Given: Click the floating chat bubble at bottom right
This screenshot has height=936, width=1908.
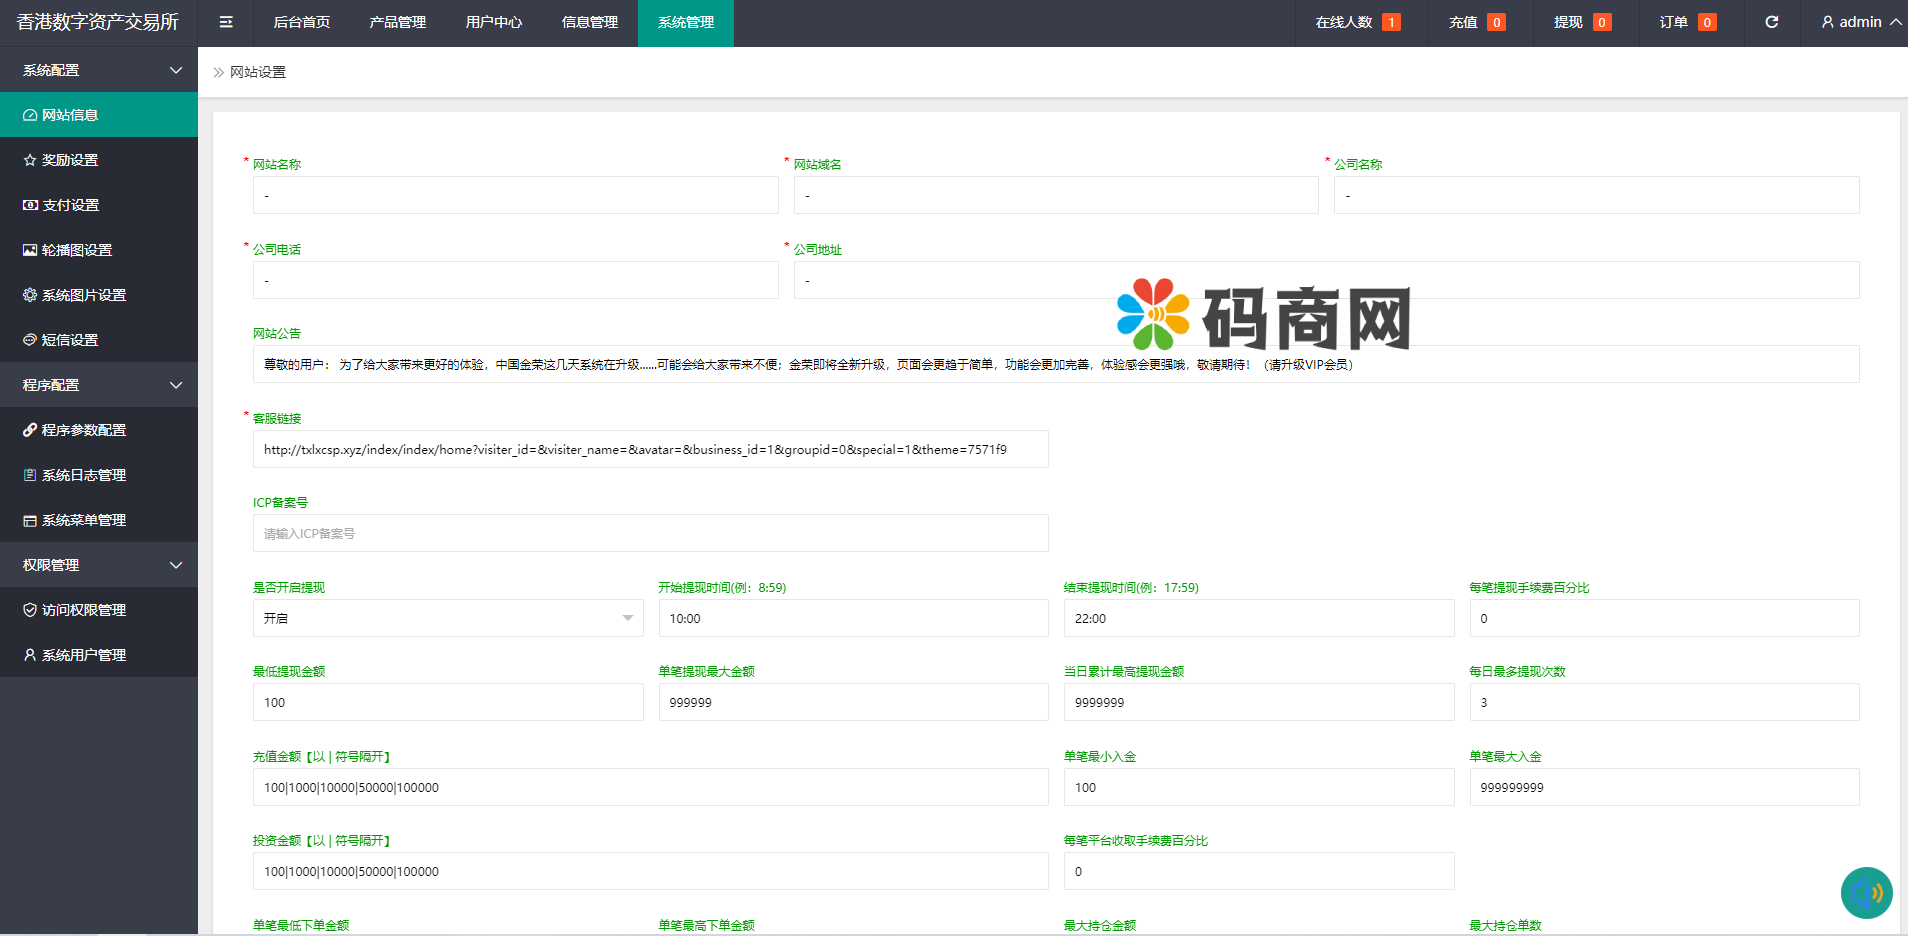Looking at the screenshot, I should 1866,893.
